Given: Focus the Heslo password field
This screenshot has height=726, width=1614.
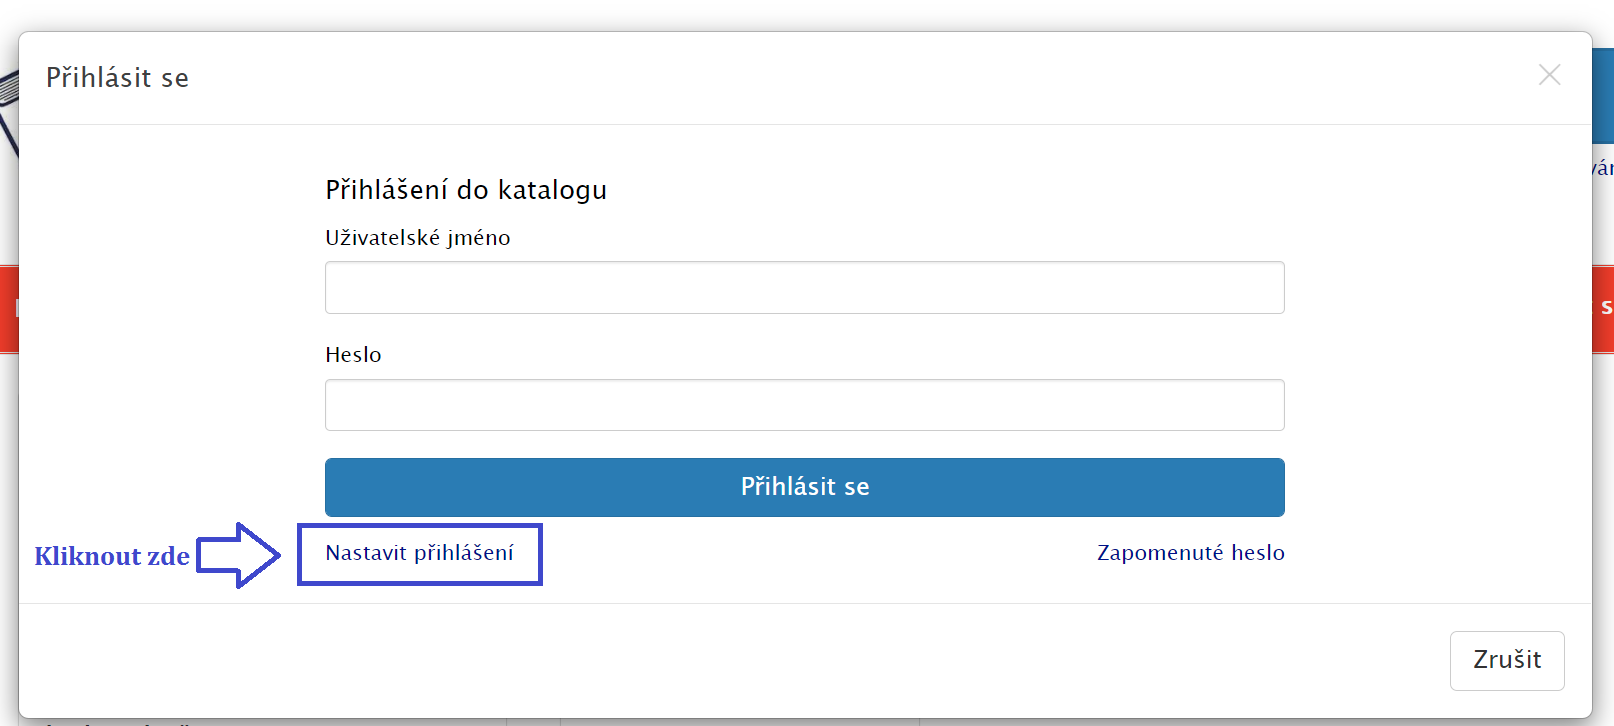Looking at the screenshot, I should pos(804,405).
